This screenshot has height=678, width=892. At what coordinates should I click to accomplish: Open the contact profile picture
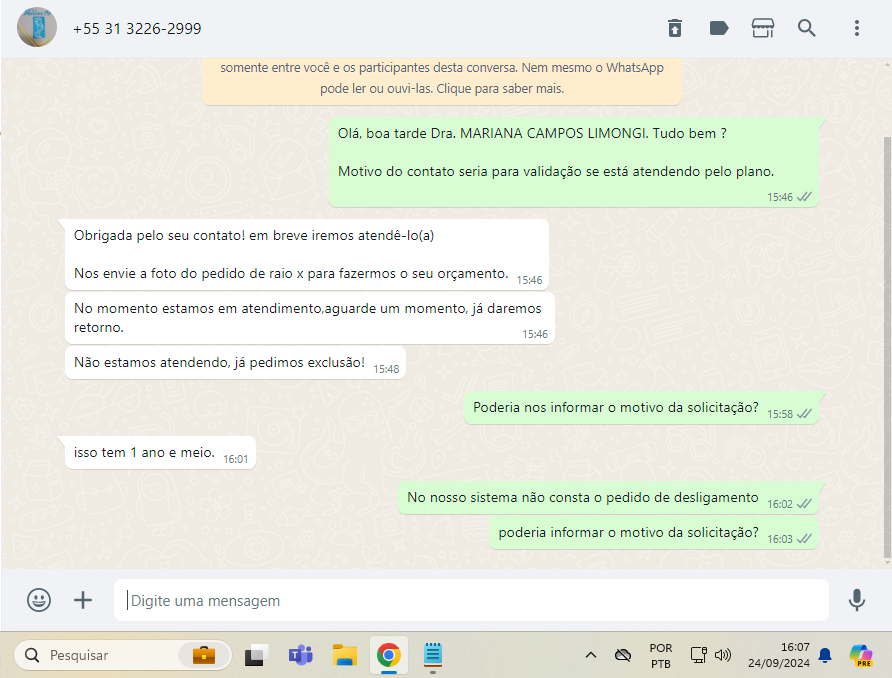pos(37,27)
